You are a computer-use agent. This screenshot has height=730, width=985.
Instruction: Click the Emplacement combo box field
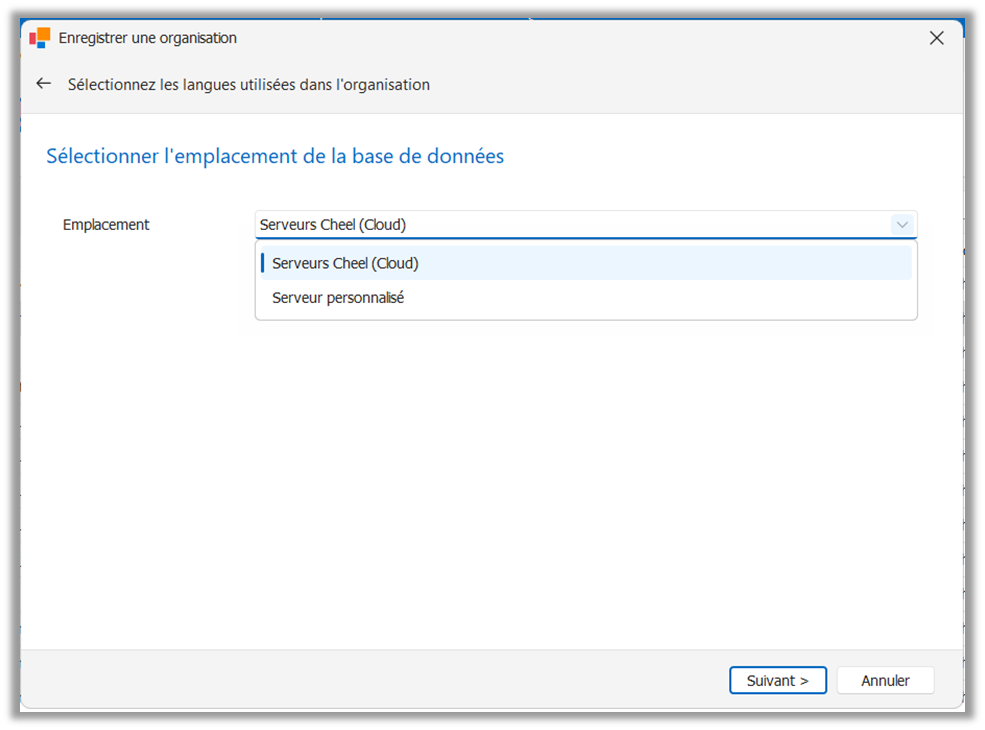[x=586, y=225]
